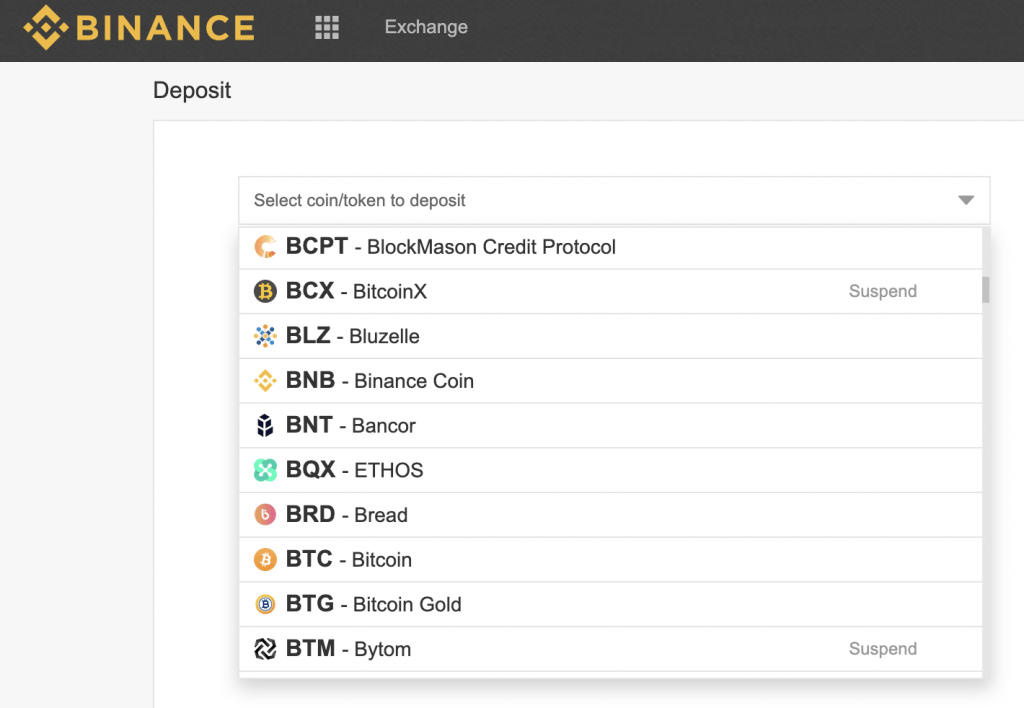Image resolution: width=1024 pixels, height=708 pixels.
Task: Click the BNB Binance Coin icon
Action: pos(265,381)
